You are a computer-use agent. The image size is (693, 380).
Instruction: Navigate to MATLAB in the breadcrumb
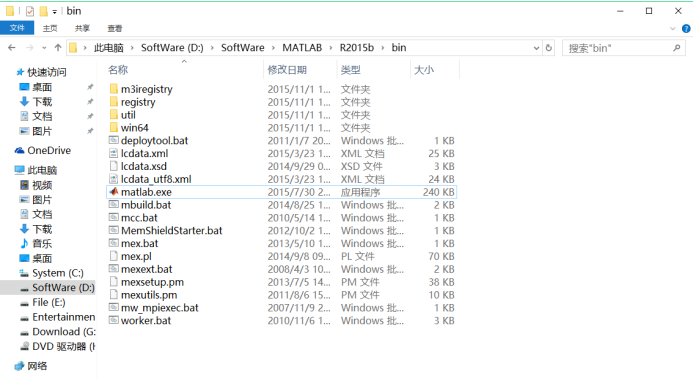click(302, 48)
